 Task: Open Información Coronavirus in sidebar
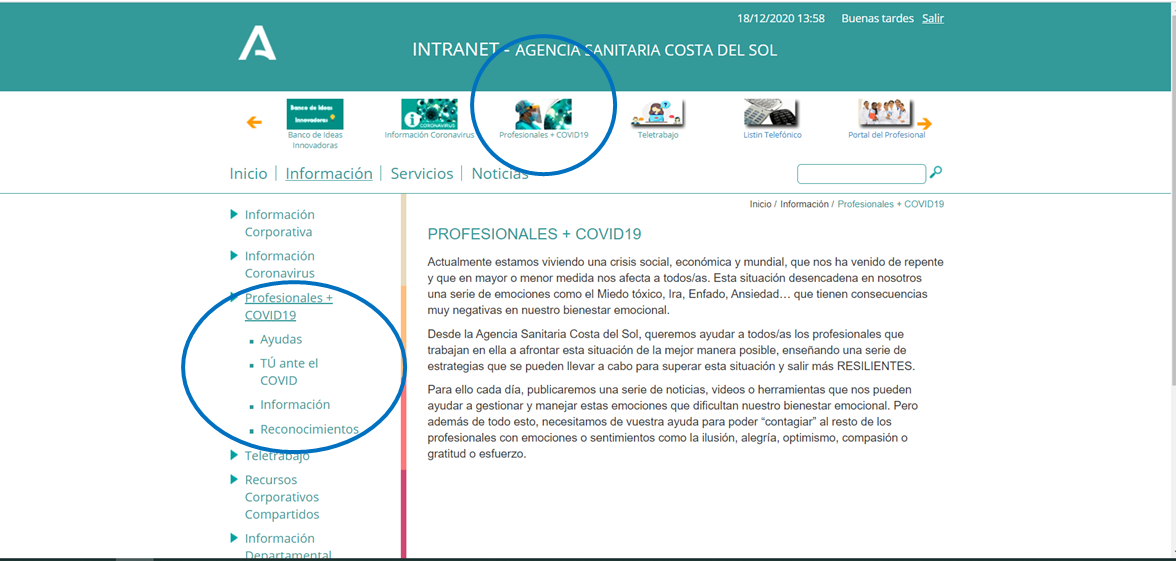pyautogui.click(x=280, y=265)
